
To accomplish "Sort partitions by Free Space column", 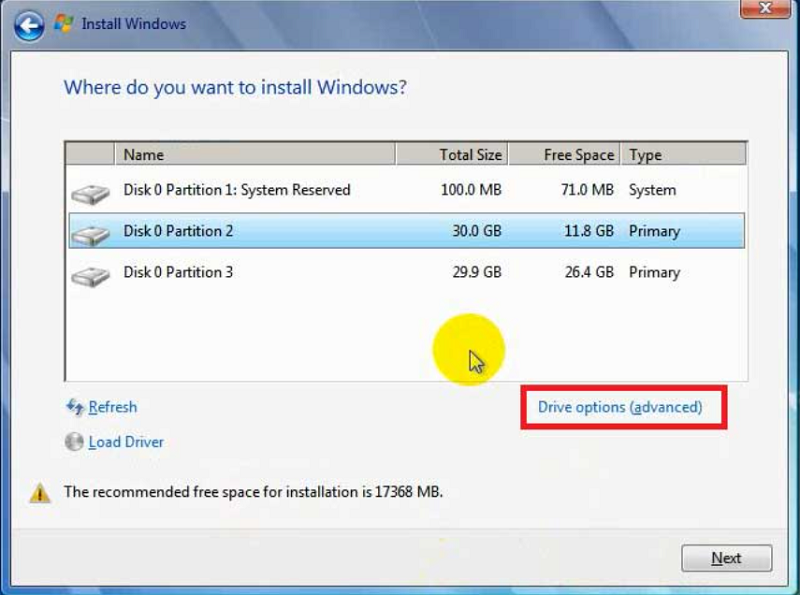I will [564, 155].
